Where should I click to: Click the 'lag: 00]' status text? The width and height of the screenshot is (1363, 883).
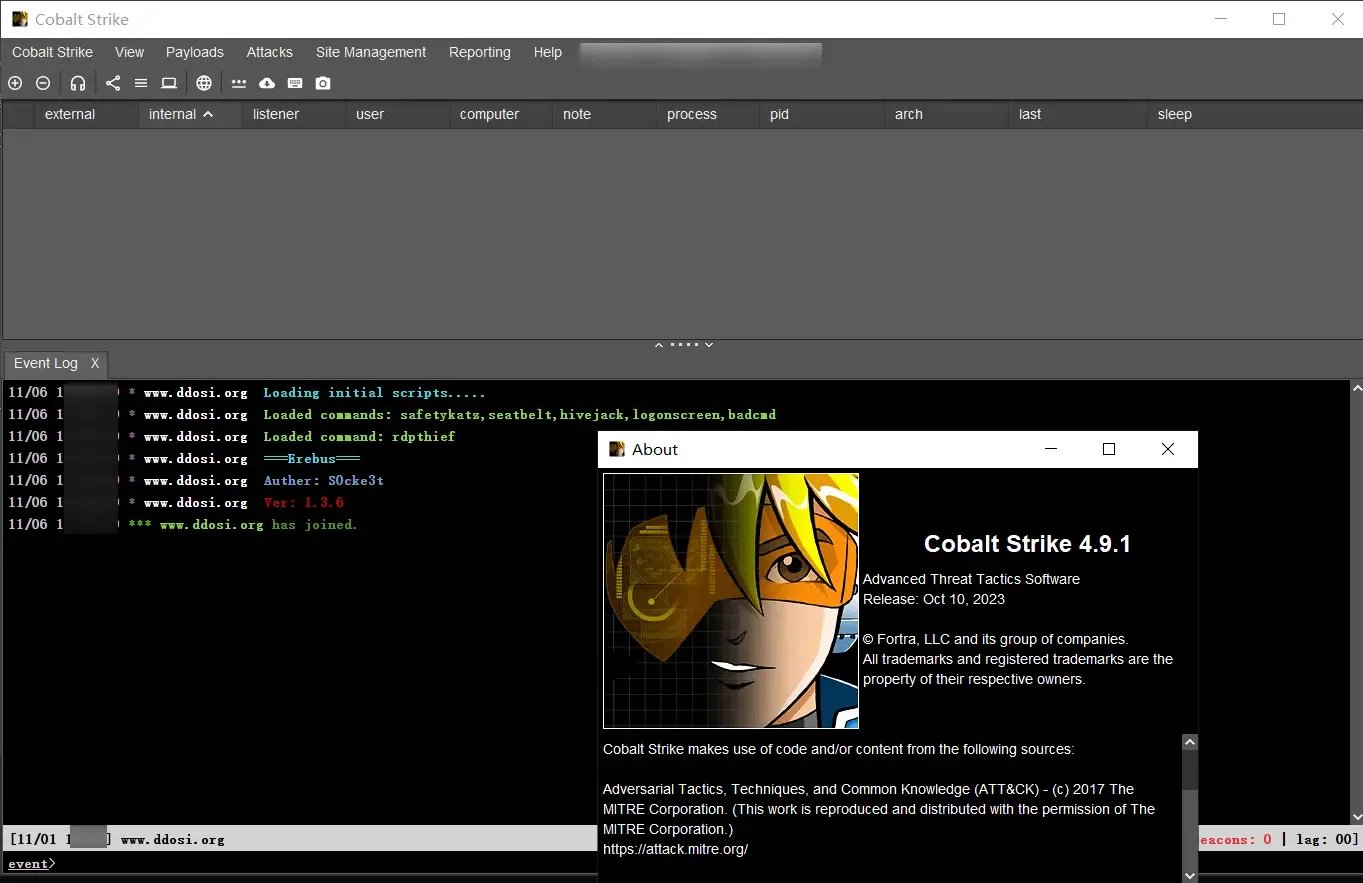[1326, 839]
